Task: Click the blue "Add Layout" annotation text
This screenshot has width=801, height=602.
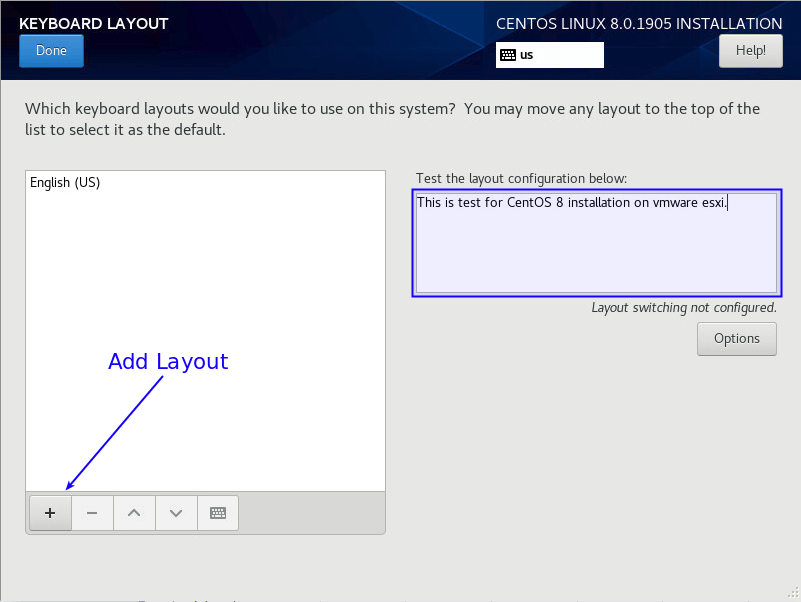Action: pyautogui.click(x=168, y=362)
